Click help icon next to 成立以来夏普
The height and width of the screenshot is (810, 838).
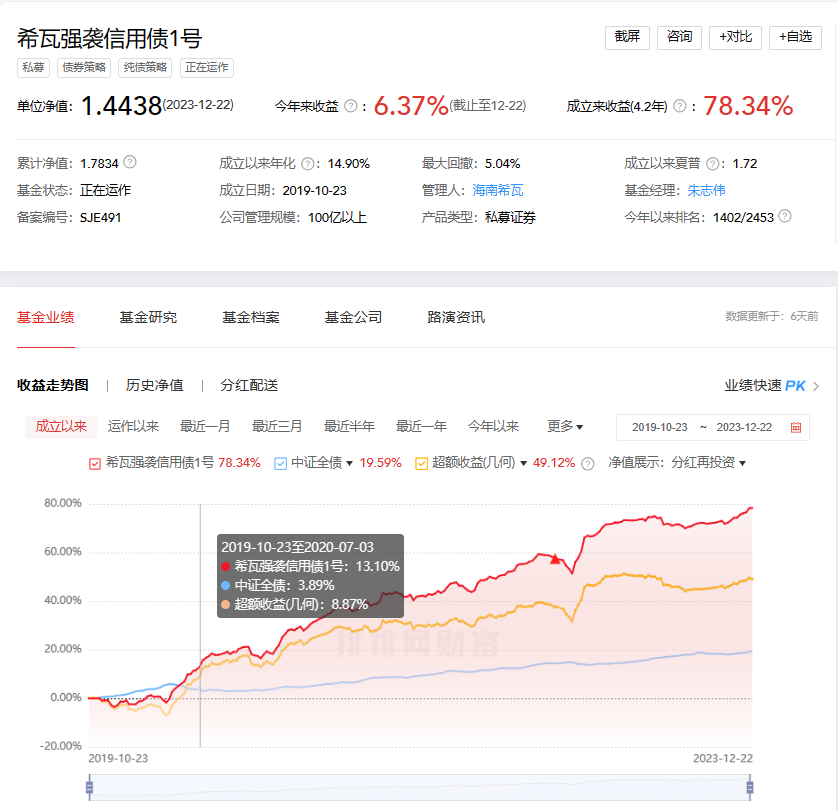click(712, 163)
